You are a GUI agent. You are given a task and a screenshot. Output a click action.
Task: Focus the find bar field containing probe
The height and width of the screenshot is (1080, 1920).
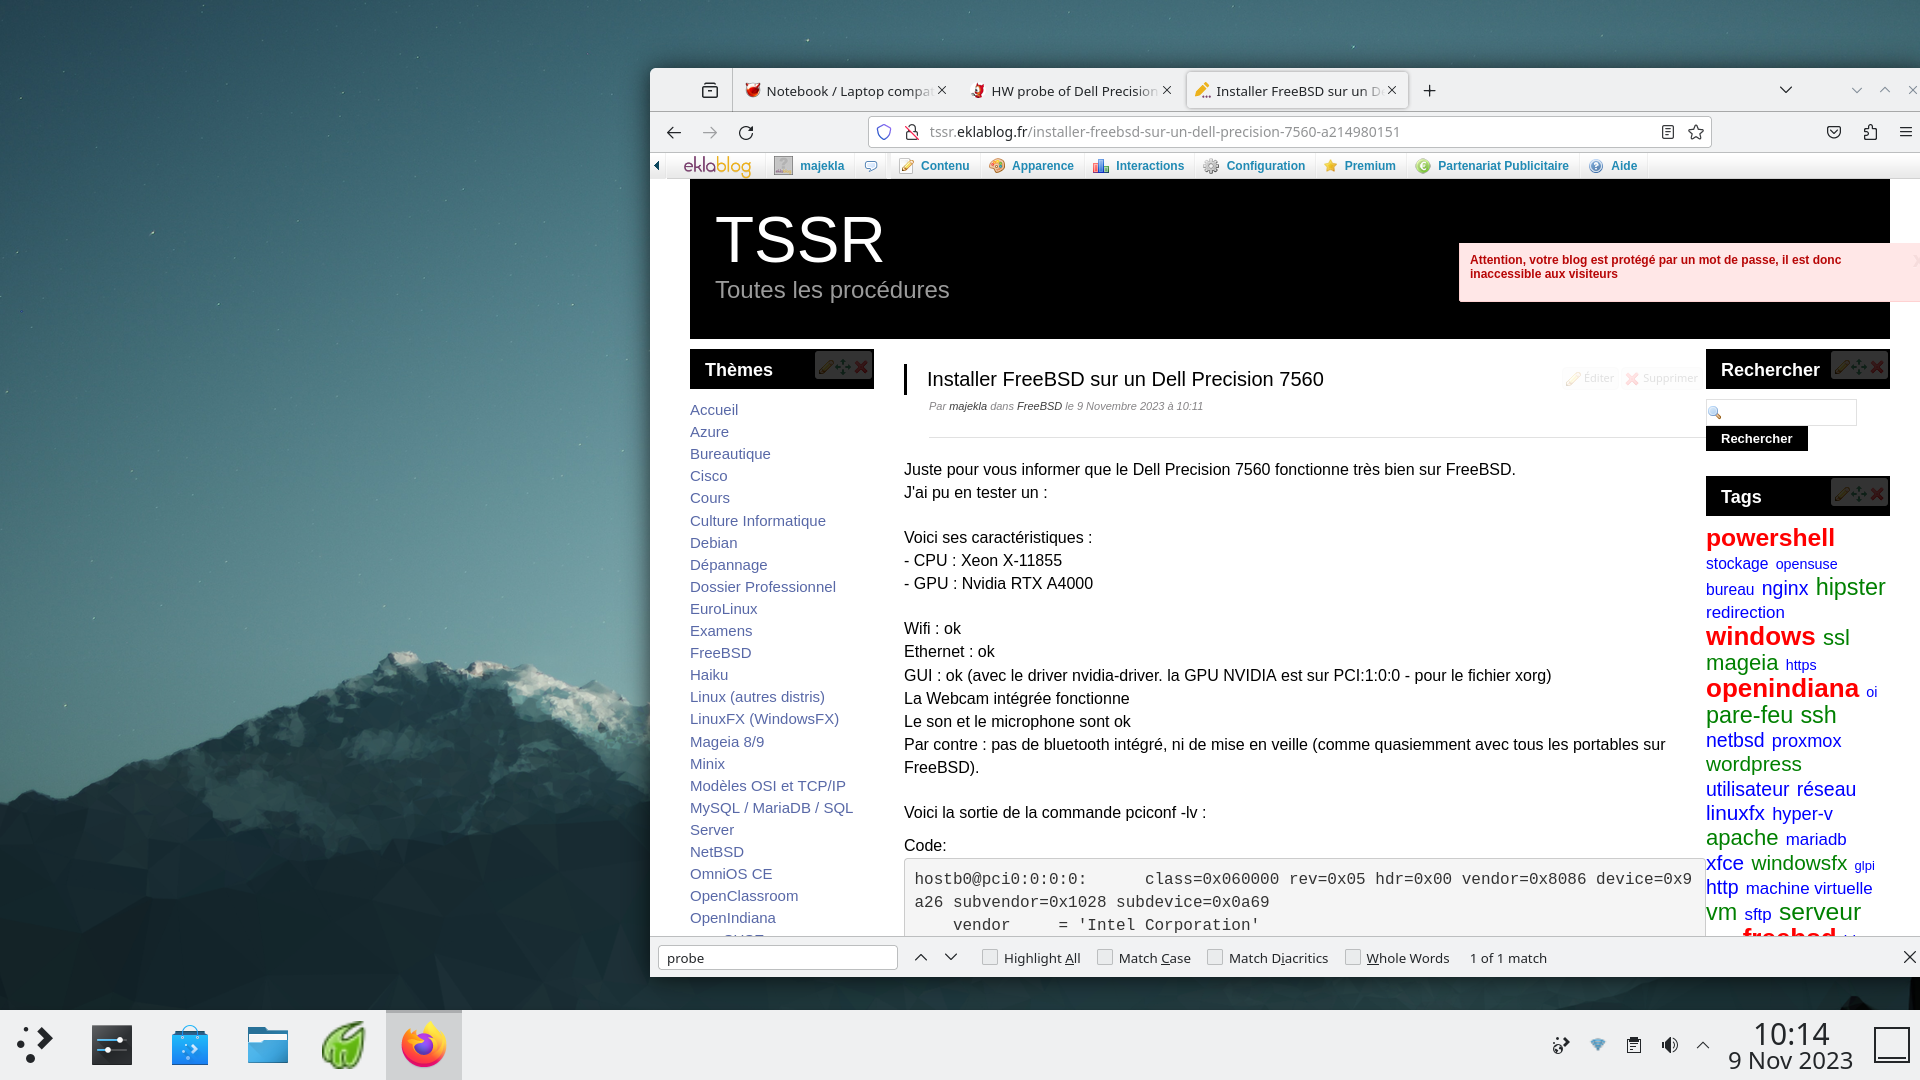(777, 958)
